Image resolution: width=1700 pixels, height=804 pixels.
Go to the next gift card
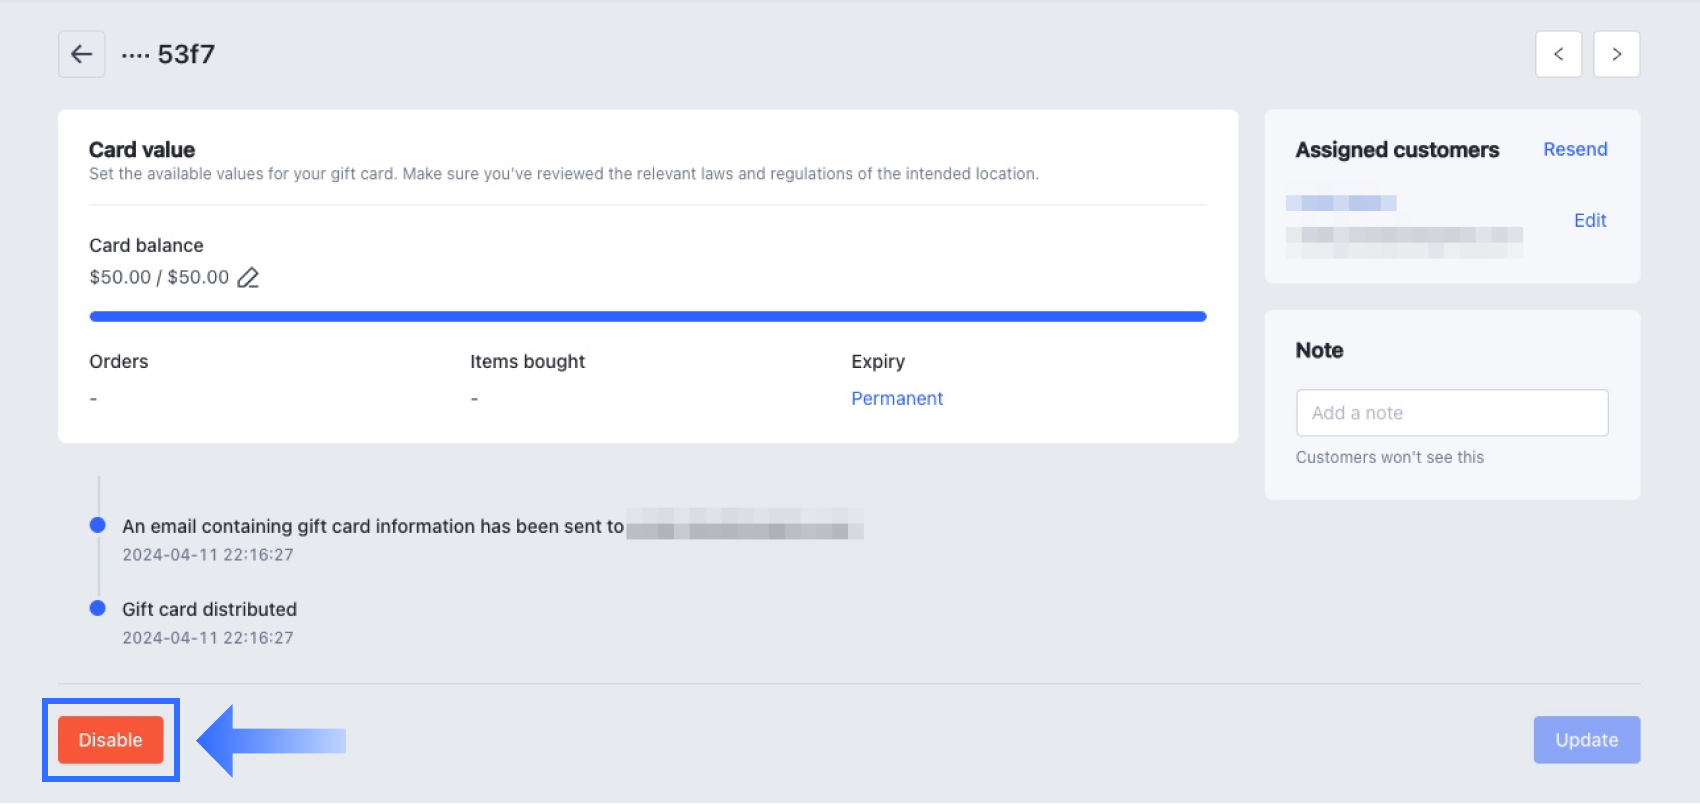tap(1616, 54)
